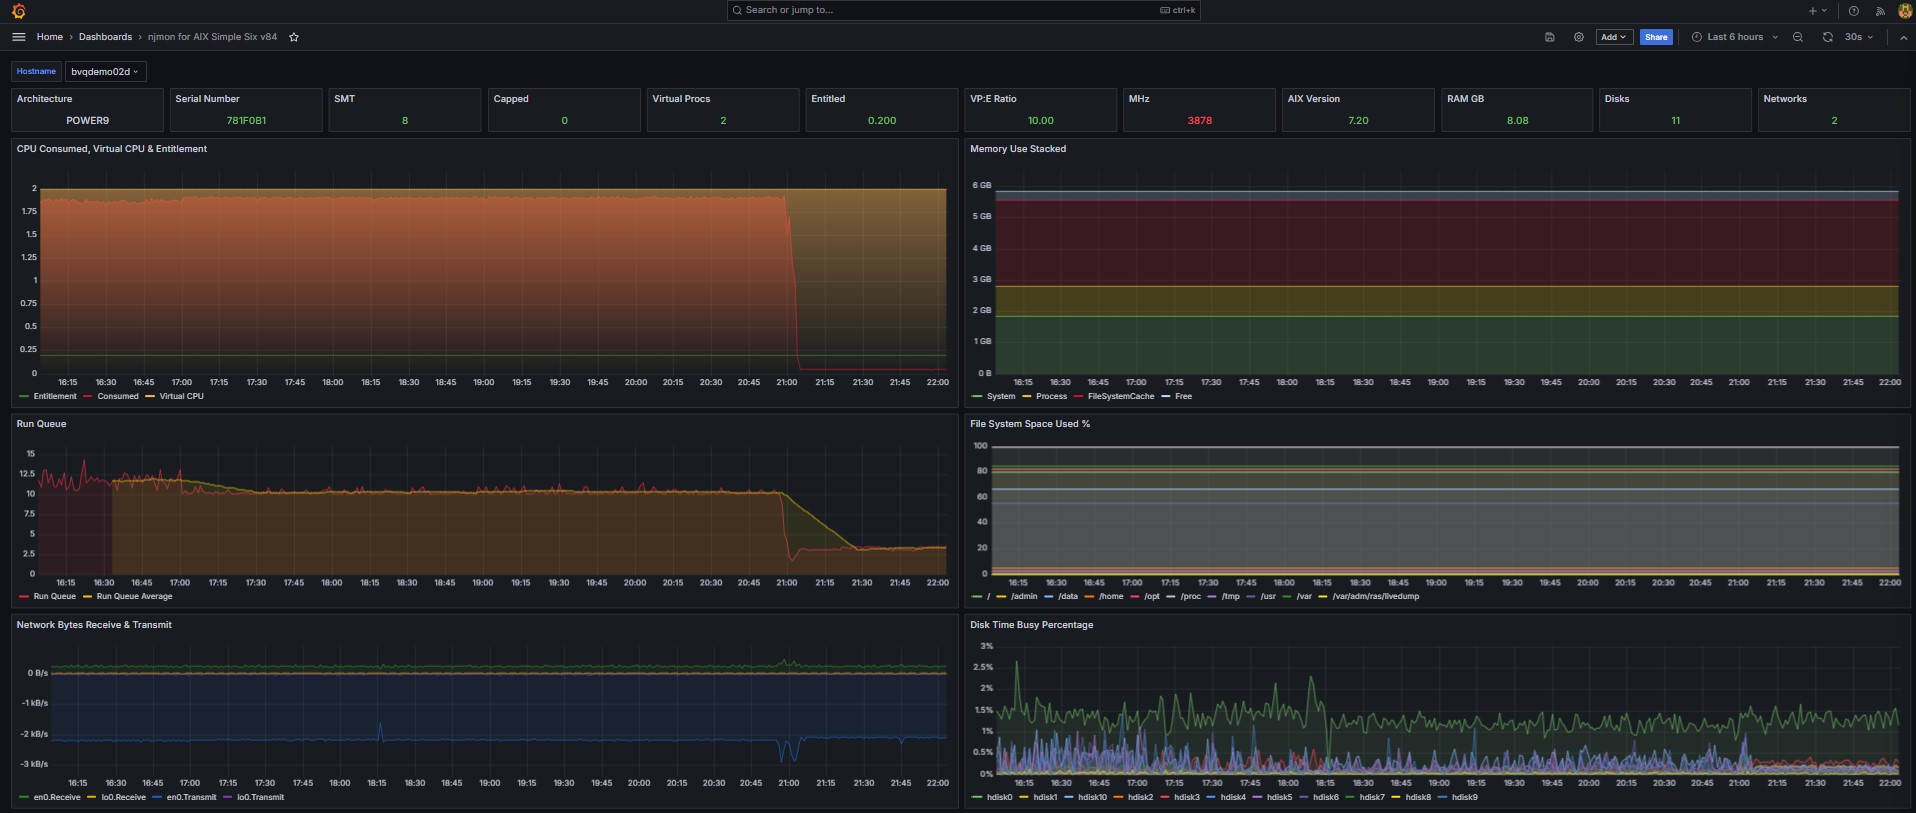Toggle Run Queue Average legend series

(x=134, y=596)
